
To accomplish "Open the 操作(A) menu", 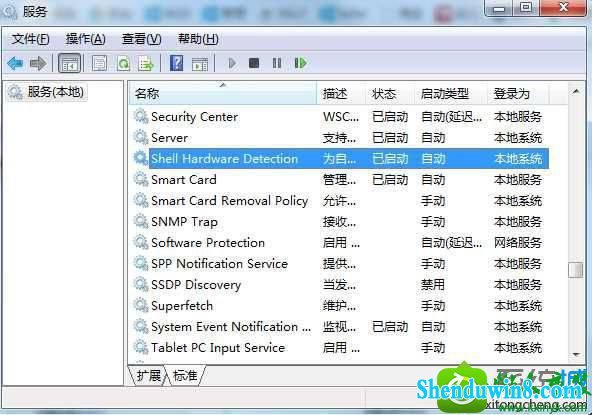I will click(85, 39).
